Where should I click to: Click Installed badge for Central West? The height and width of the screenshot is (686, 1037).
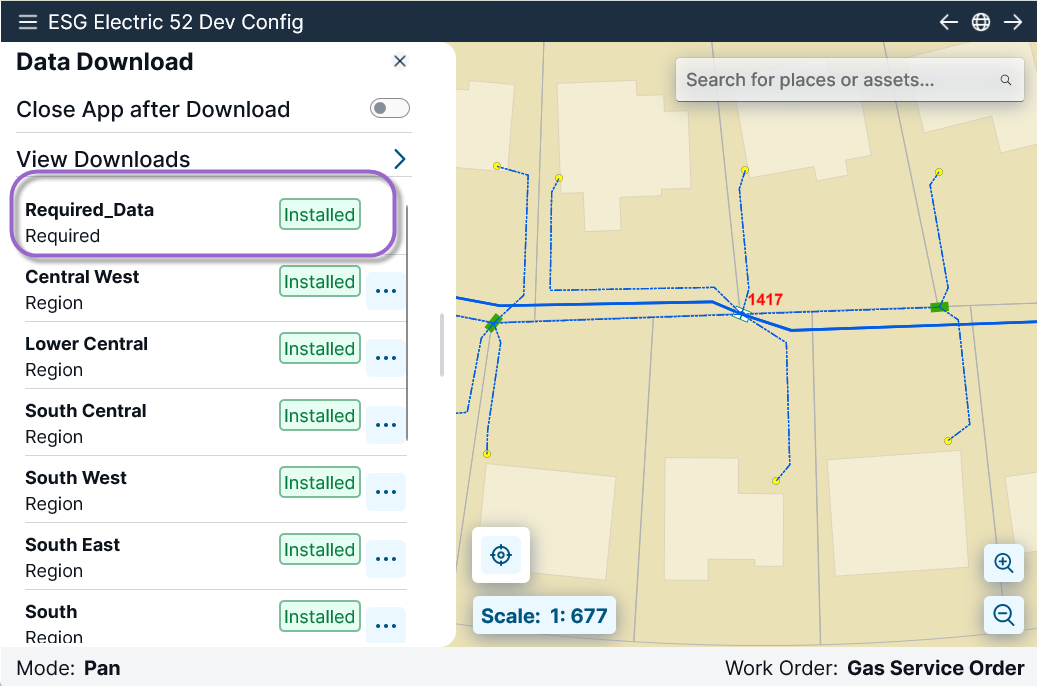[319, 281]
